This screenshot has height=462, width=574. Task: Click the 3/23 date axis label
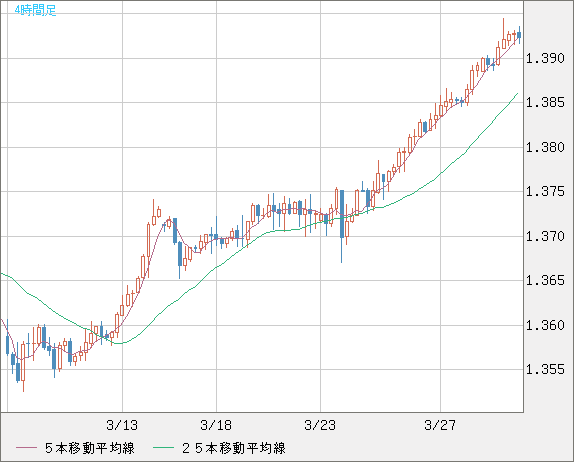320,425
